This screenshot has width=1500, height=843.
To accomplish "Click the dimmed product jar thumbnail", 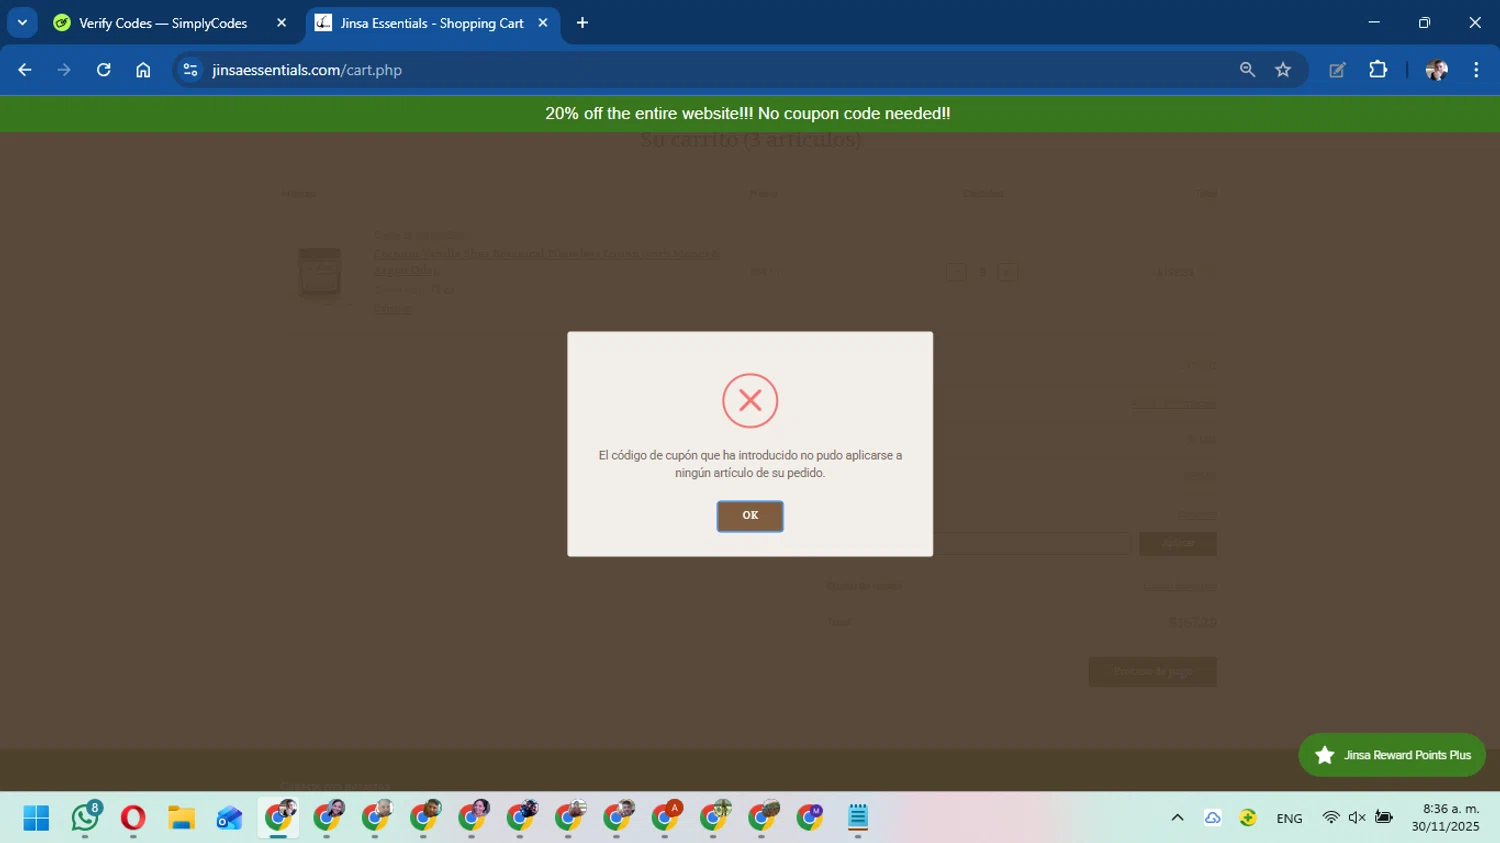I will [320, 272].
